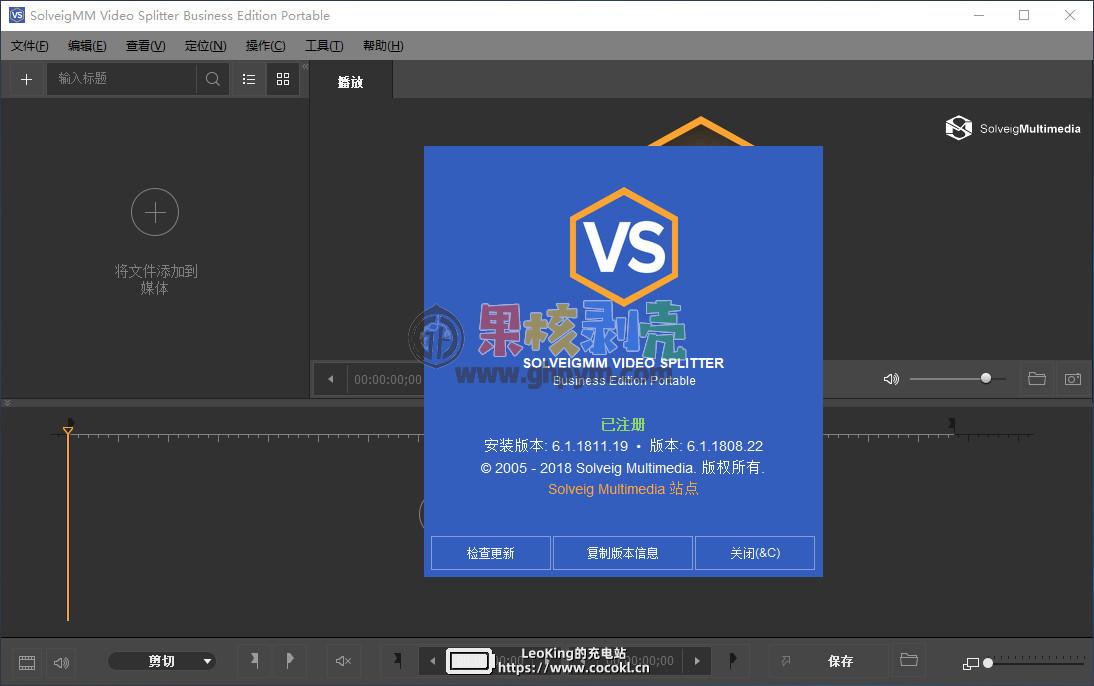This screenshot has width=1094, height=686.
Task: Open the 文件(F) menu
Action: click(29, 46)
